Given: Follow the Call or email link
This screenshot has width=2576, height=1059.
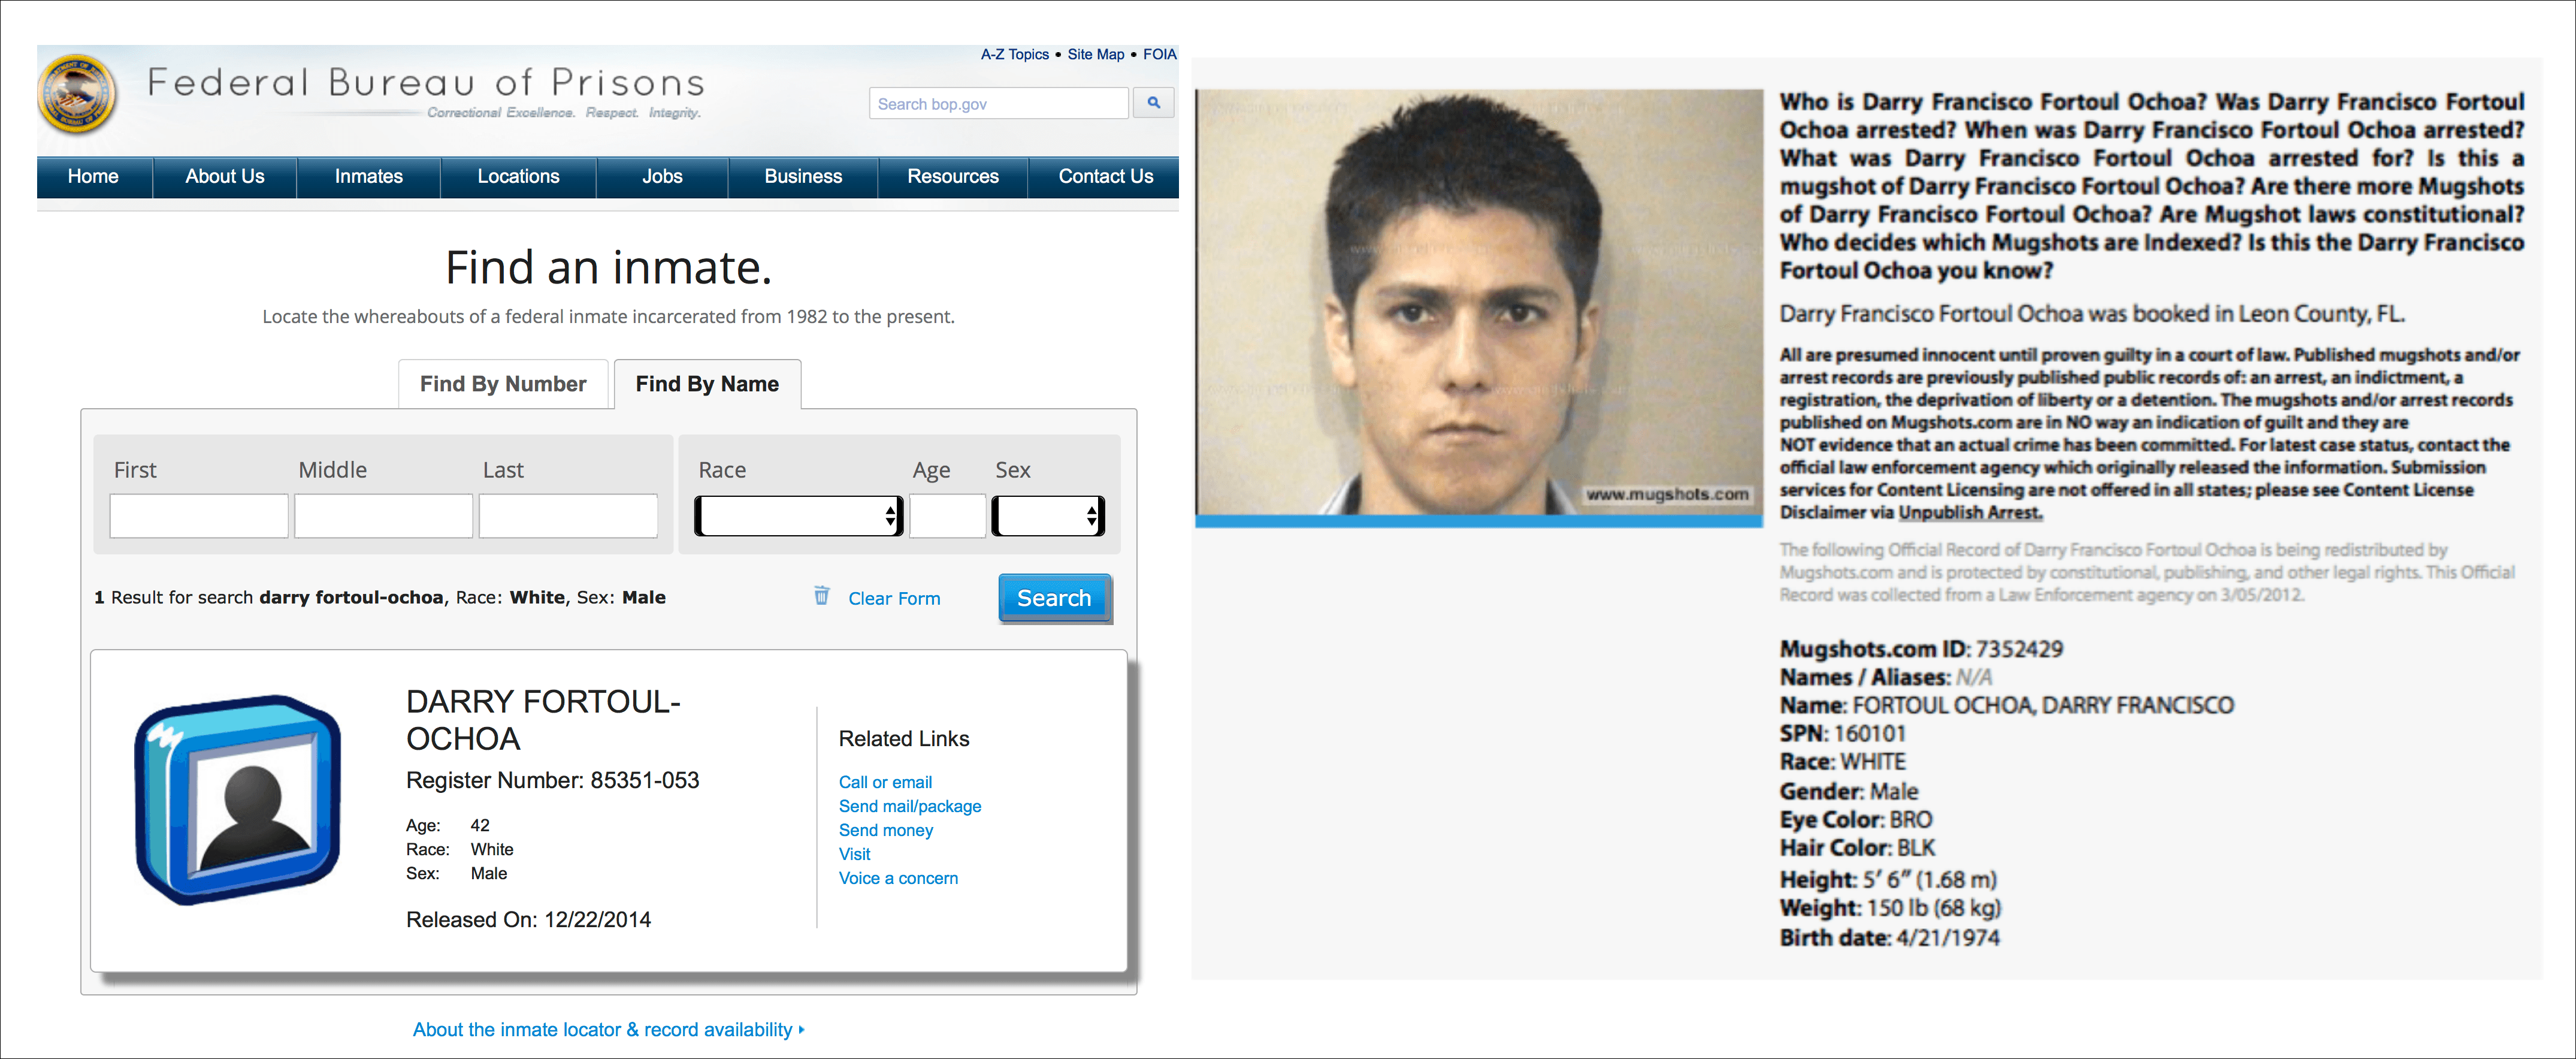Looking at the screenshot, I should (885, 782).
